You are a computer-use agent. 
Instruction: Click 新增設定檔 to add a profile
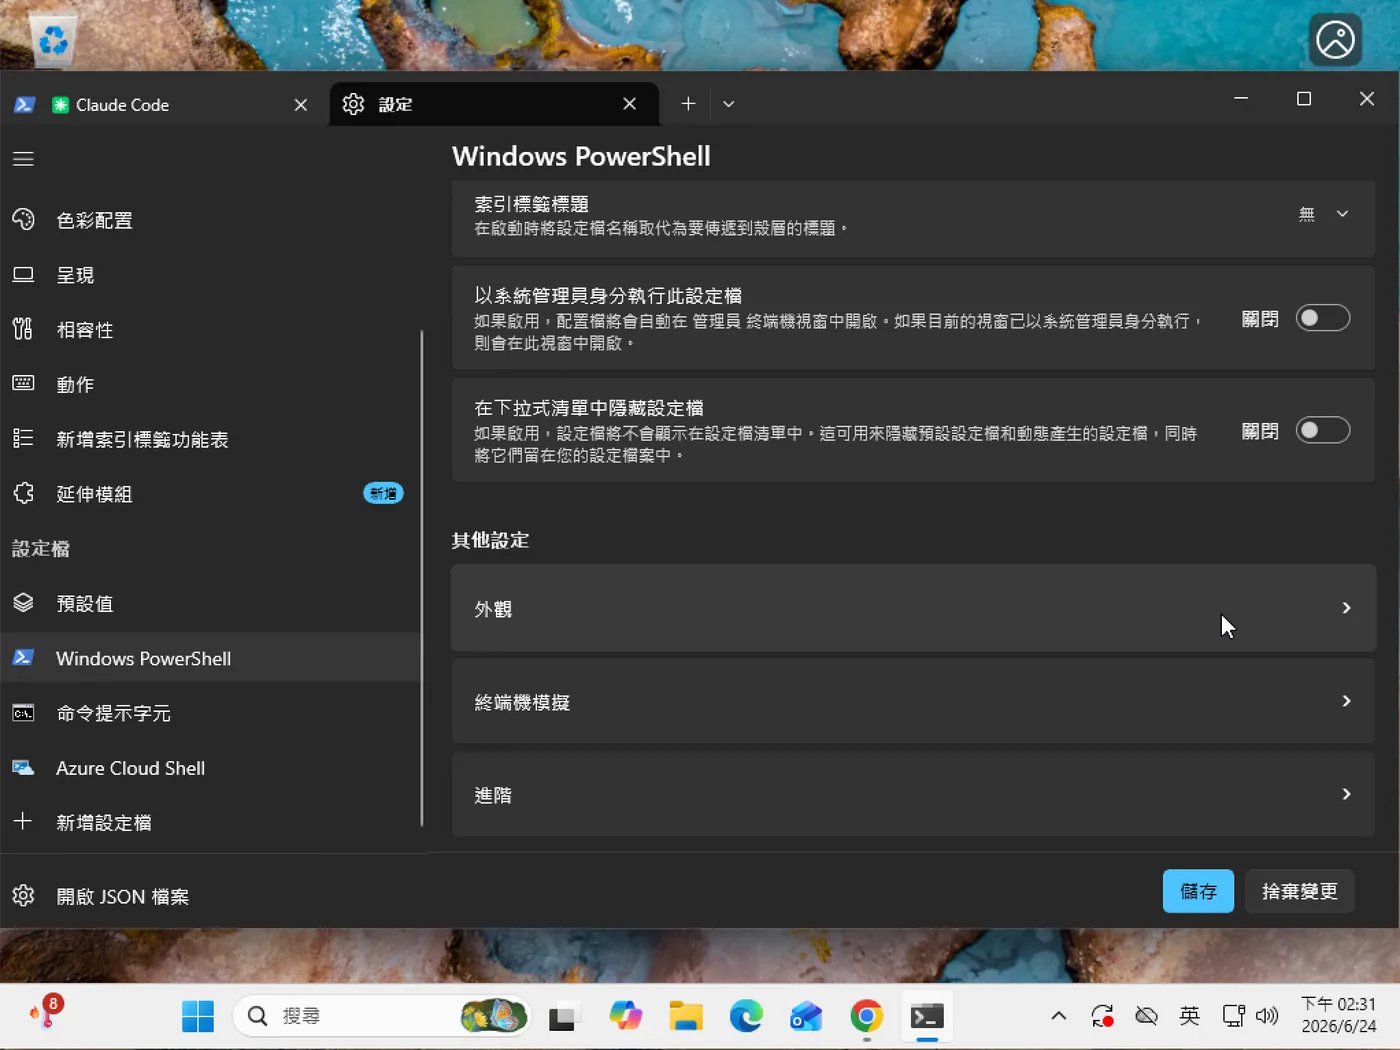(x=210, y=822)
